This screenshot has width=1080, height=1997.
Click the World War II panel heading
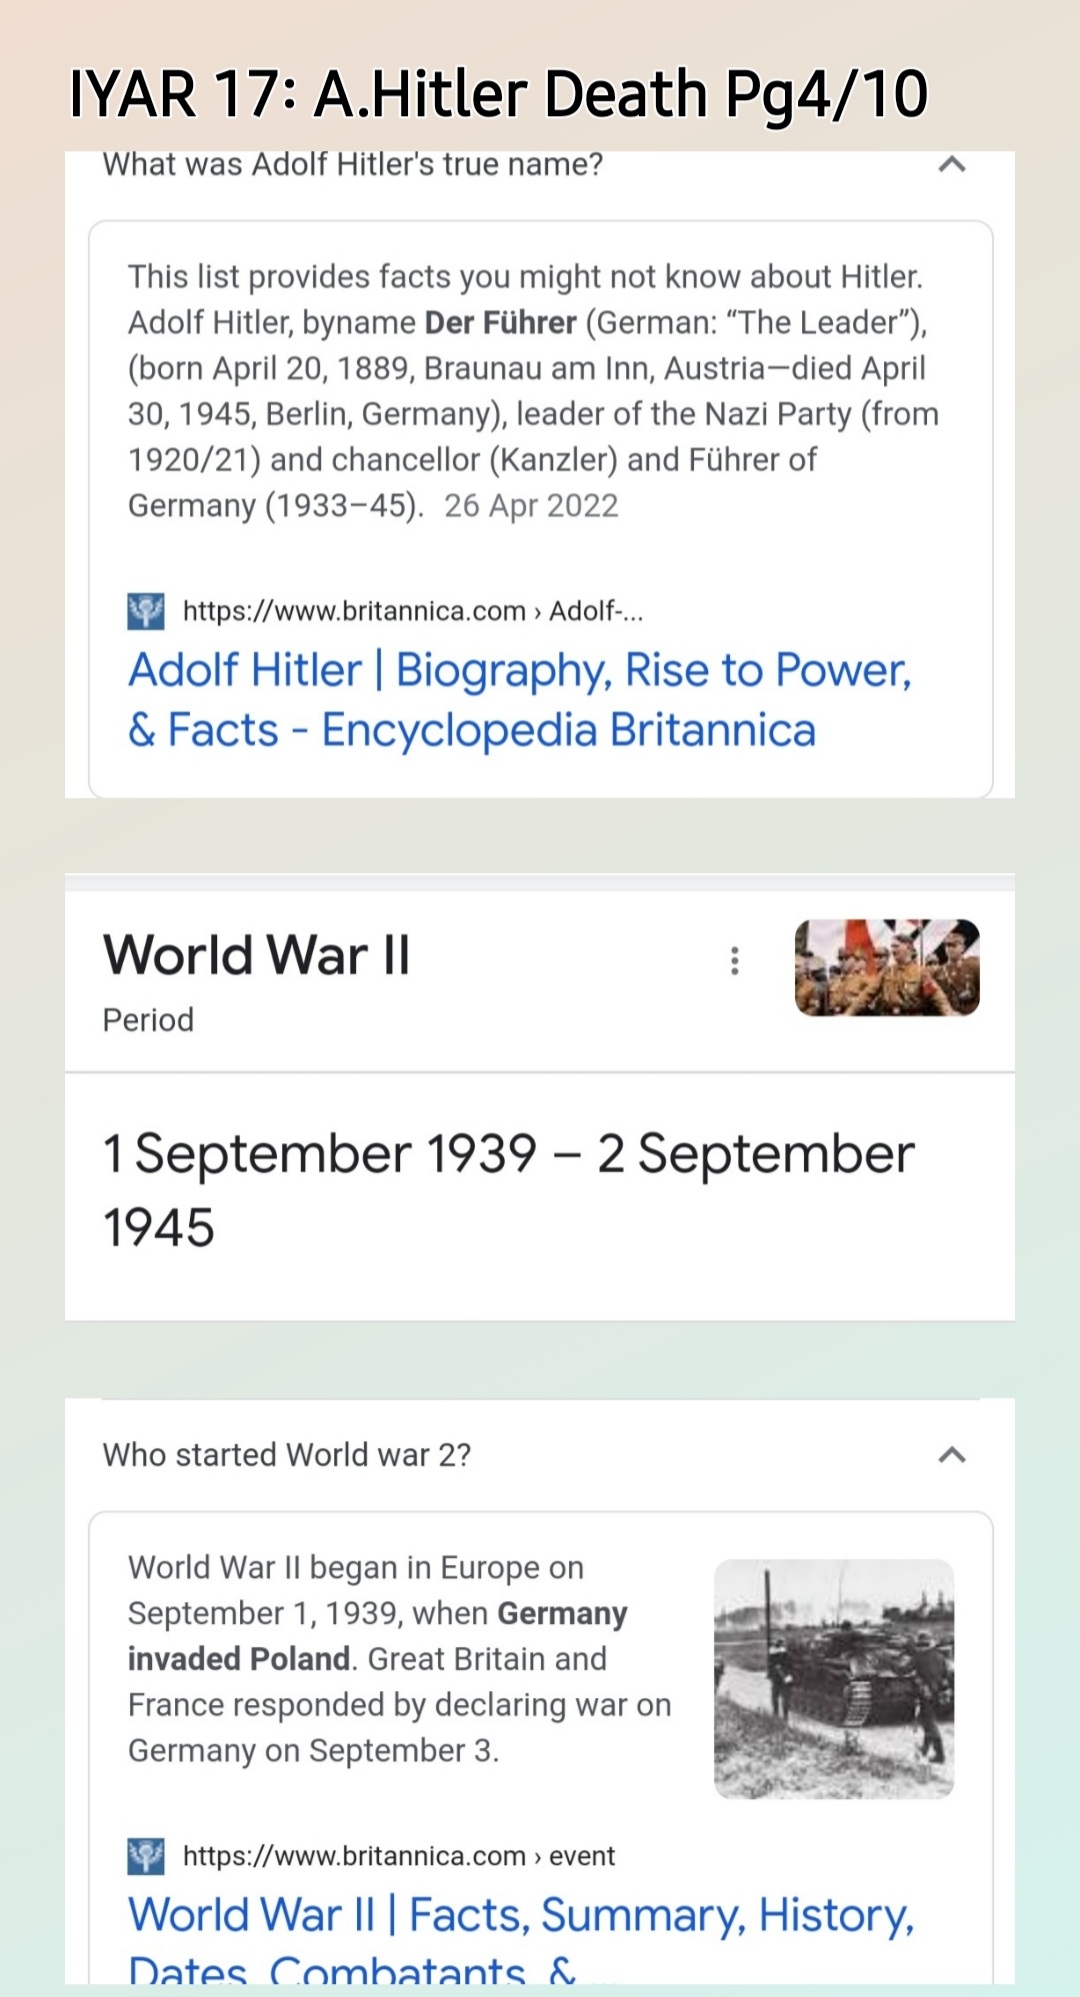point(257,954)
